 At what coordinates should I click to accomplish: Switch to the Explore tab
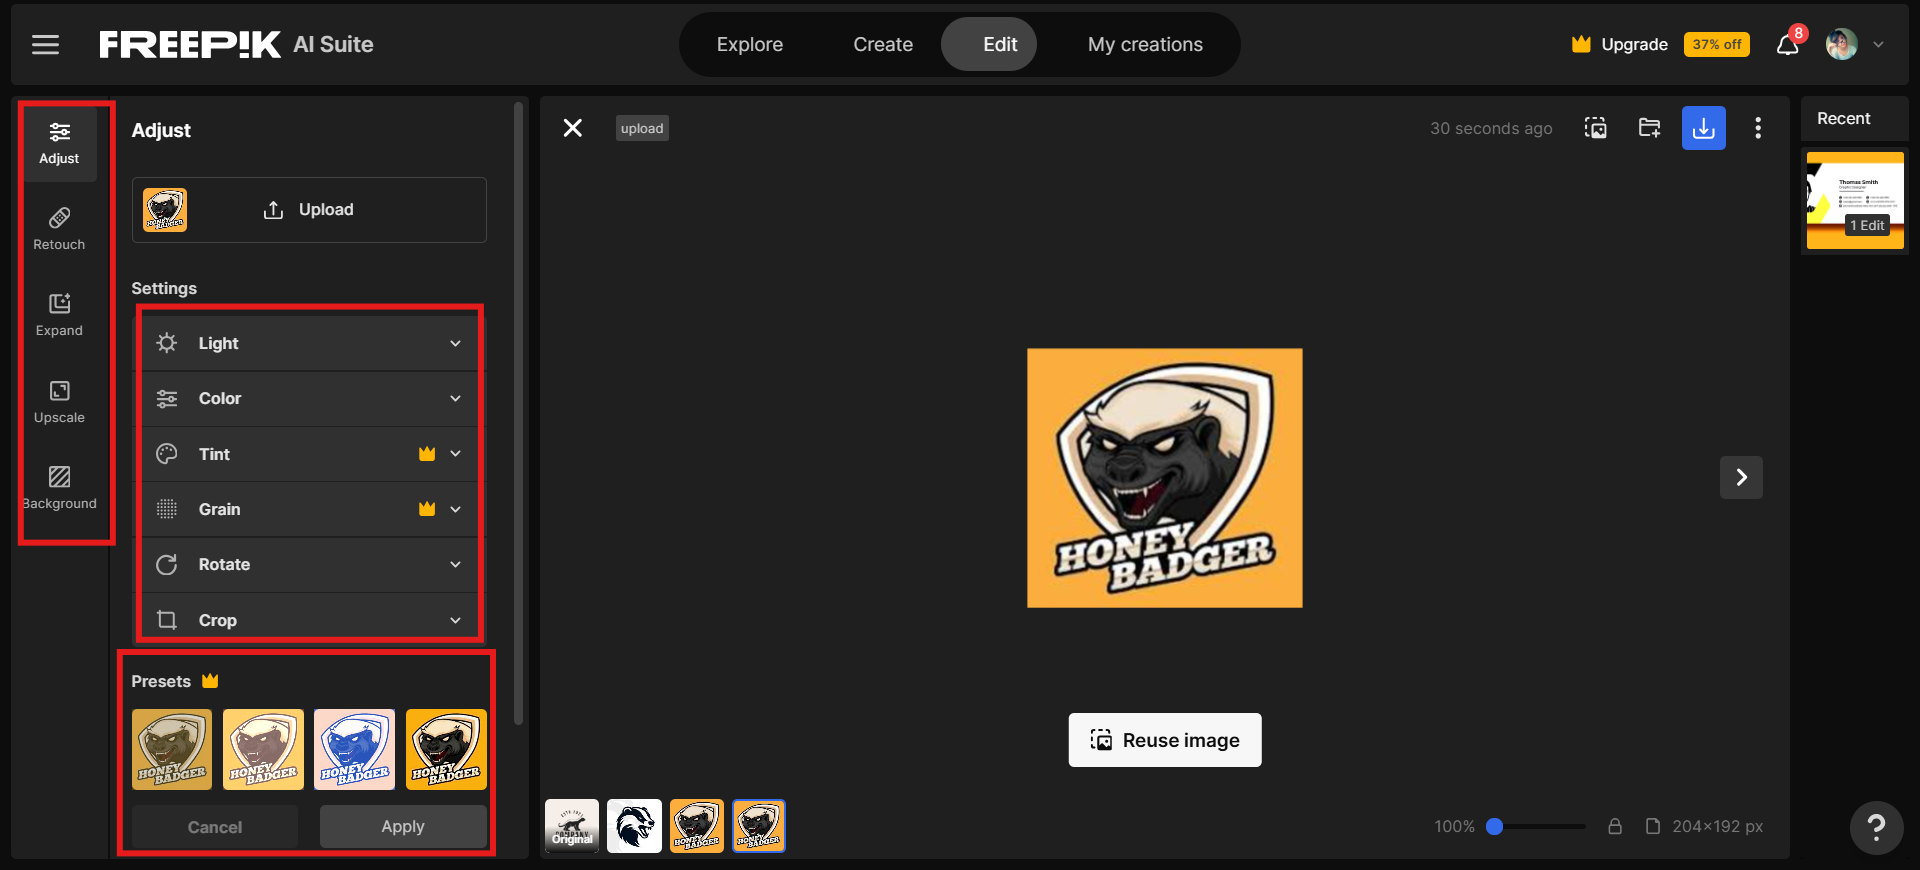pyautogui.click(x=750, y=44)
